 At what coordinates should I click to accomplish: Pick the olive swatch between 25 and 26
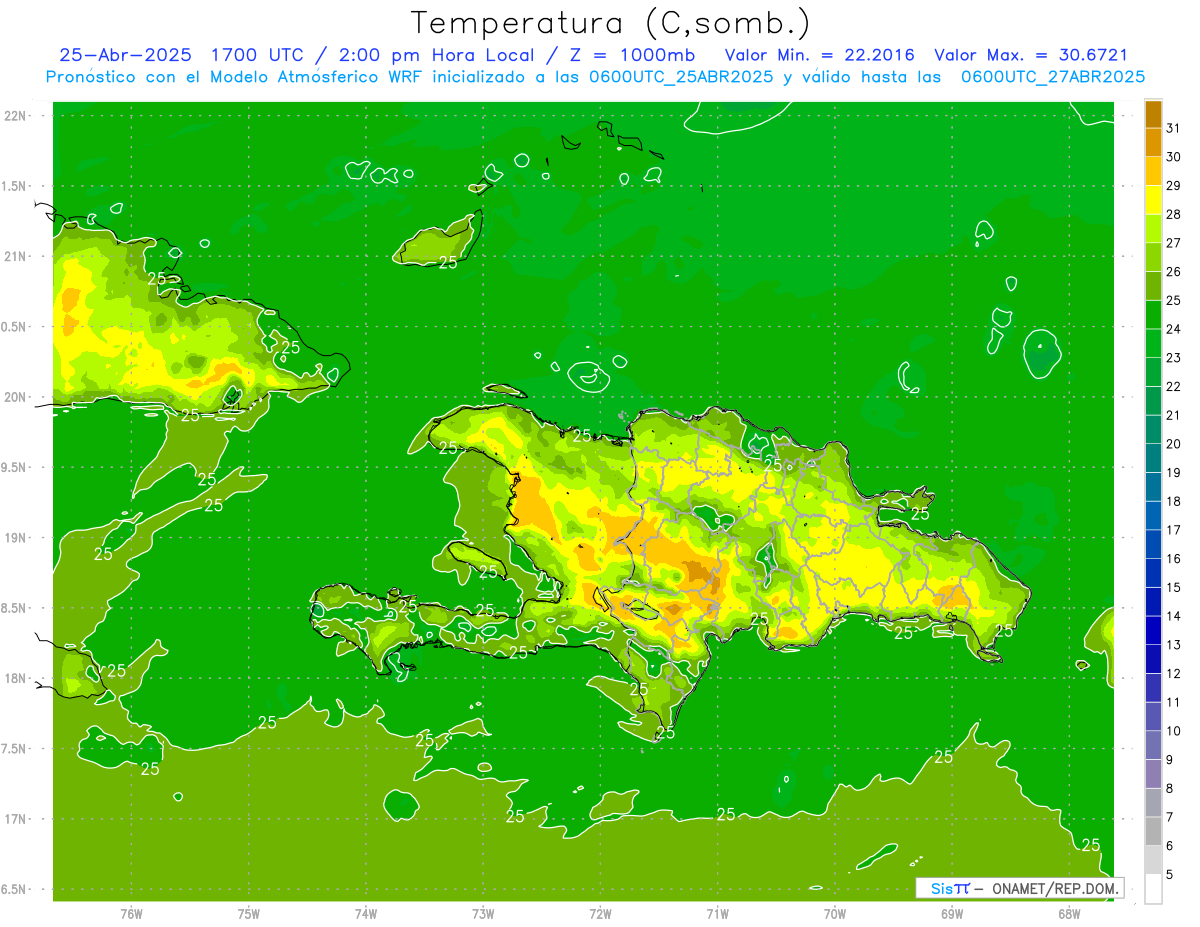click(x=1153, y=286)
